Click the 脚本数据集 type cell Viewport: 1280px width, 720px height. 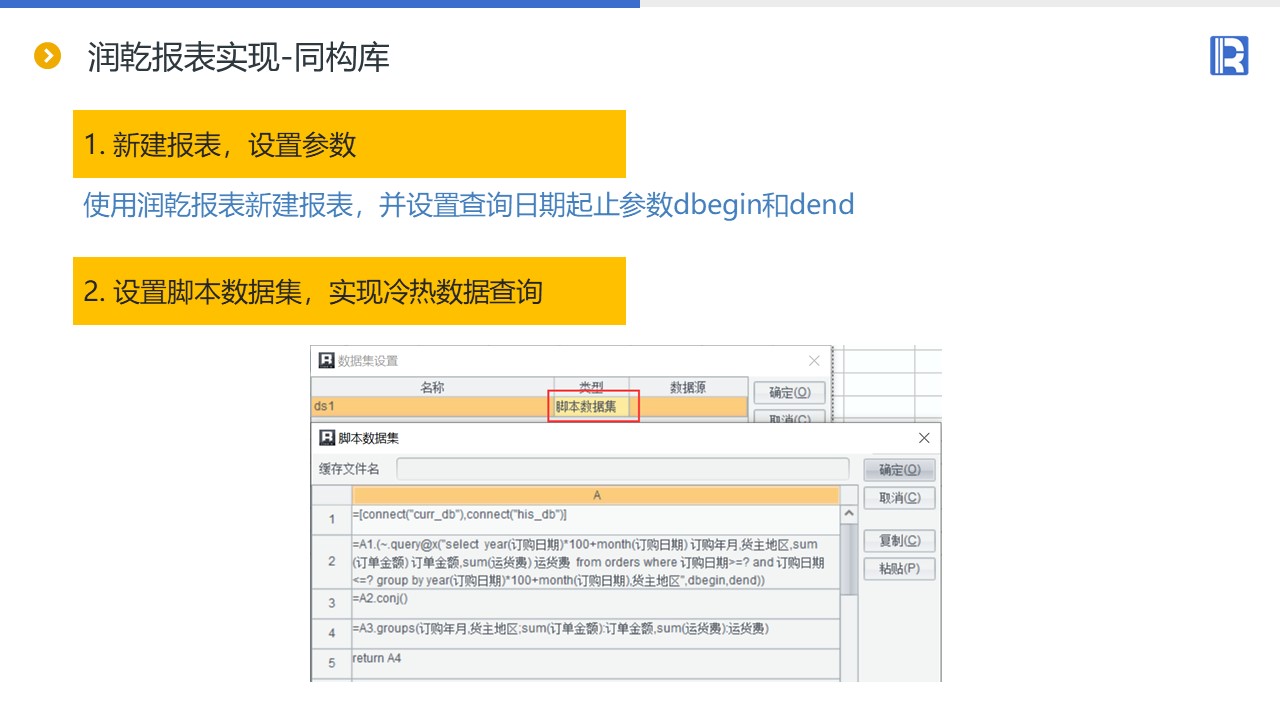592,406
